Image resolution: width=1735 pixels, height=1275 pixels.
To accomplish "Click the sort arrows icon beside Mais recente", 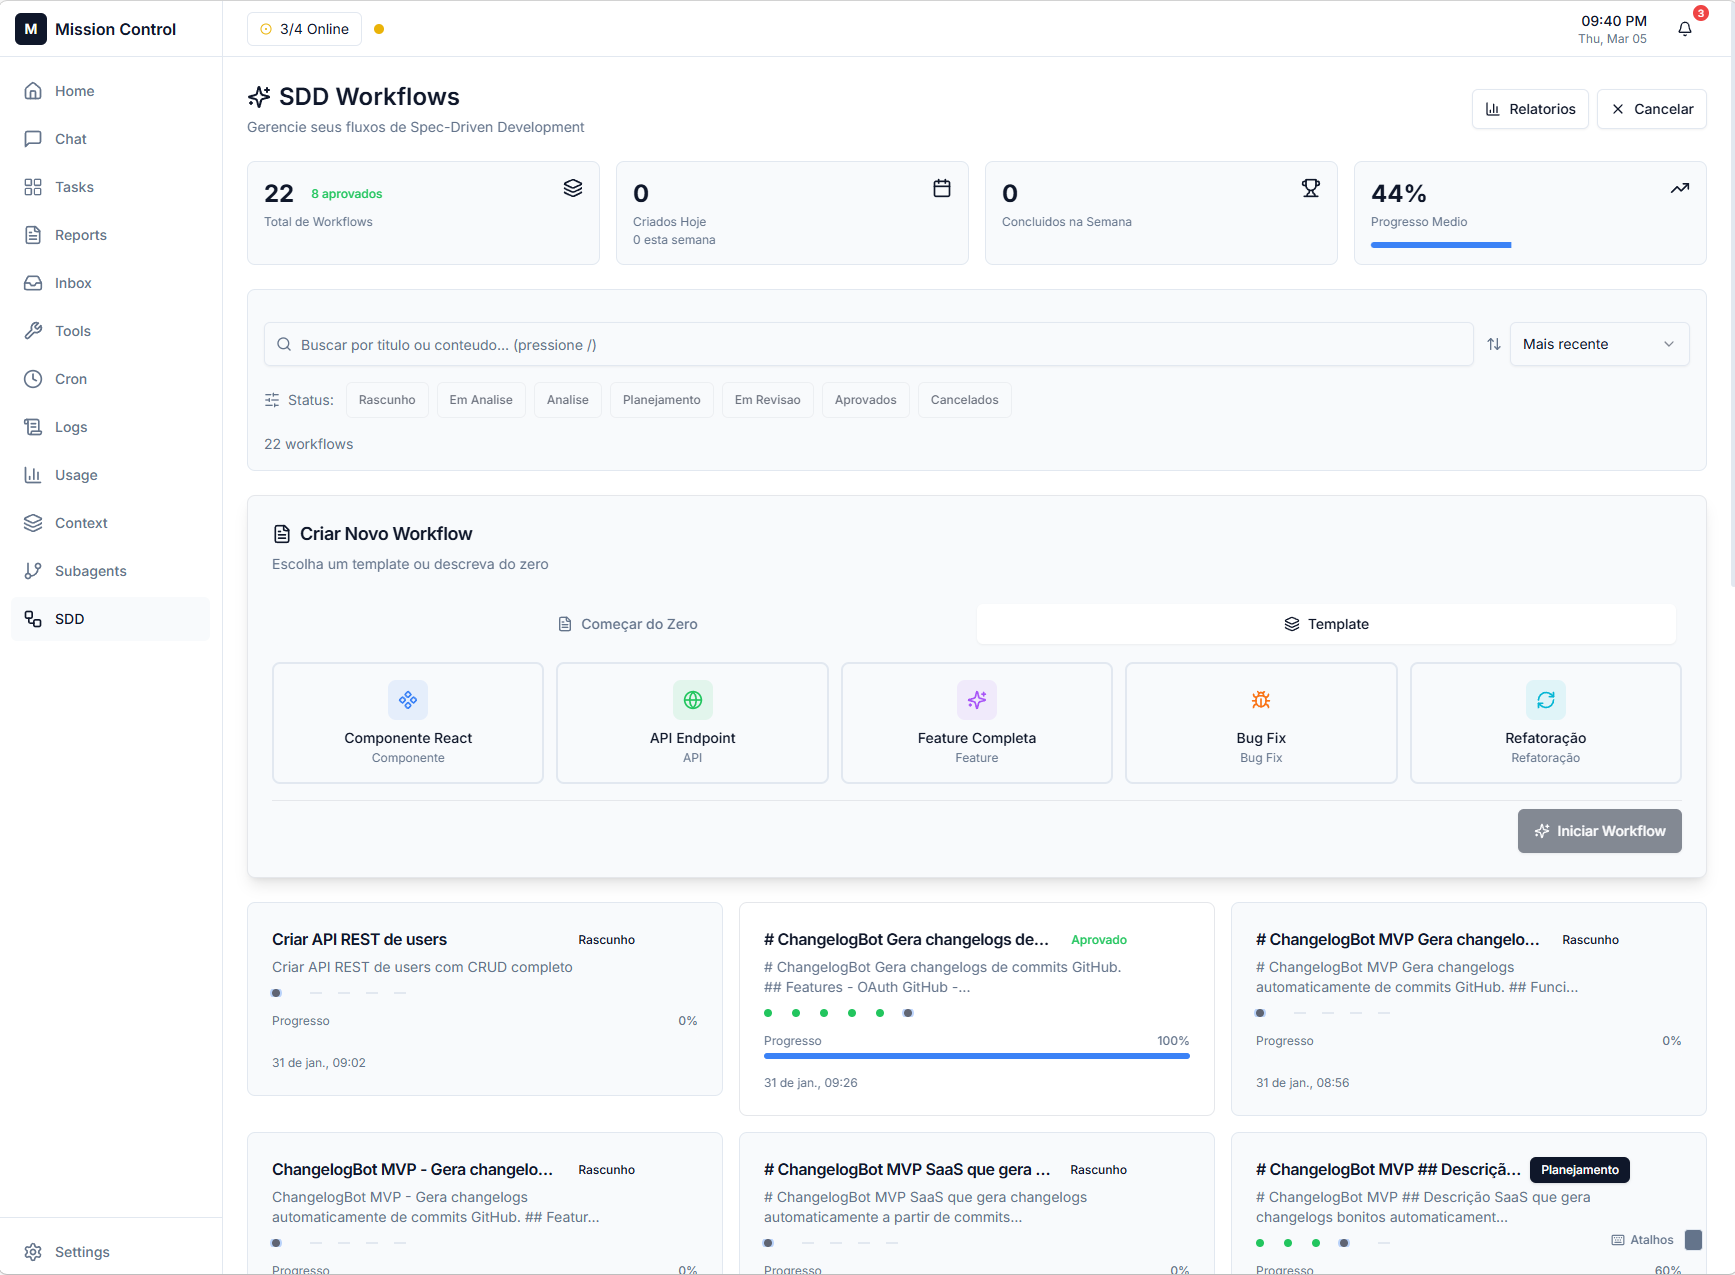I will pyautogui.click(x=1494, y=343).
